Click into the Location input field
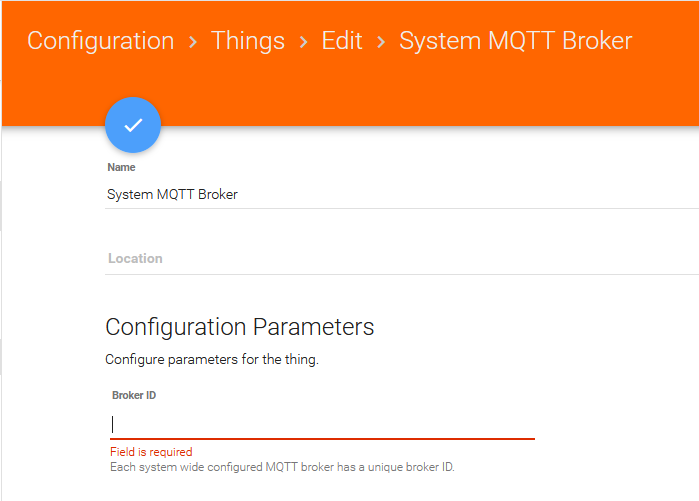Screen dimensions: 699x501 pyautogui.click(x=400, y=258)
